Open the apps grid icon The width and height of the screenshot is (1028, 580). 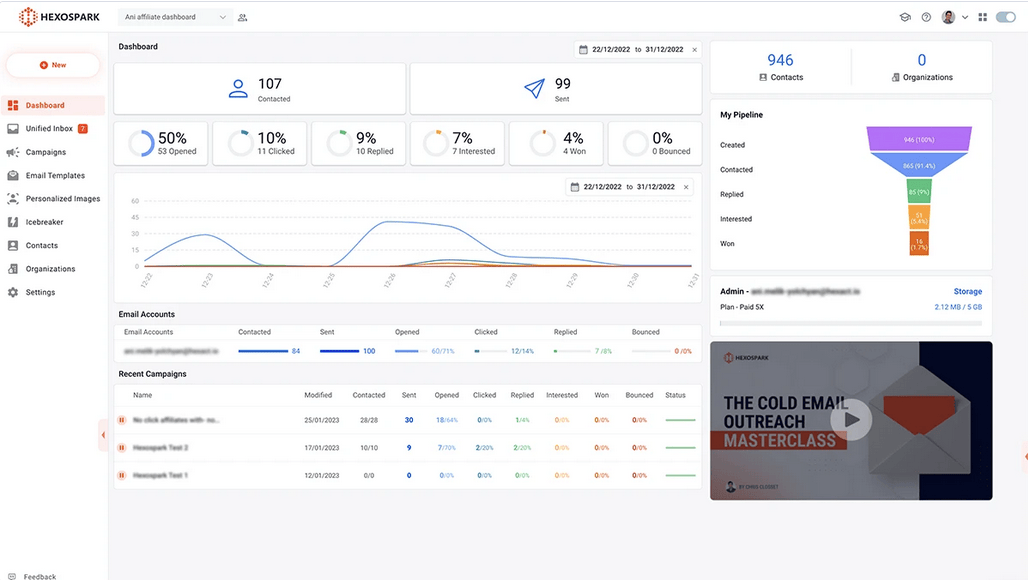click(984, 17)
